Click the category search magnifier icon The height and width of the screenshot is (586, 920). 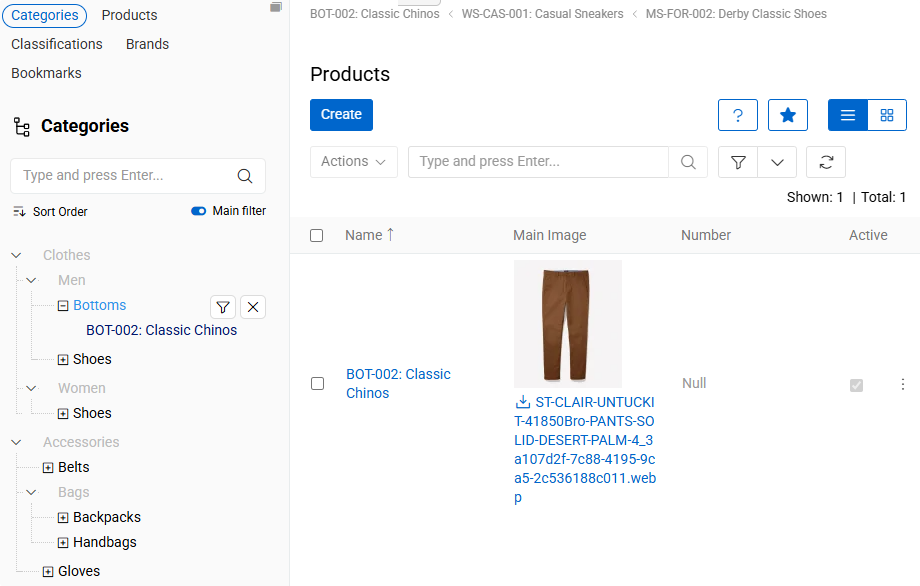(245, 176)
